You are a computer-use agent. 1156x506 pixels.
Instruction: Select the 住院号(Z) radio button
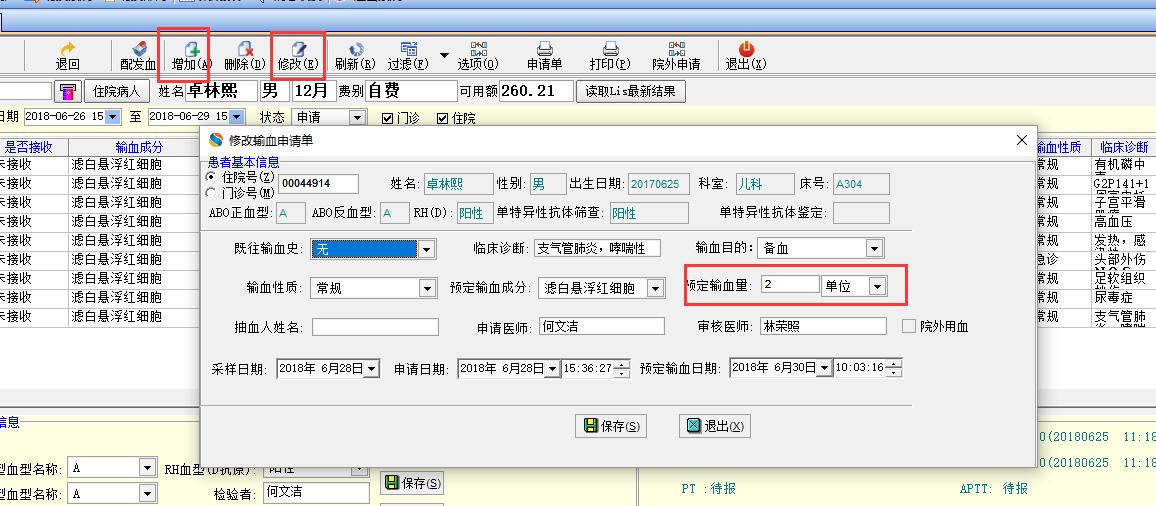pyautogui.click(x=212, y=178)
